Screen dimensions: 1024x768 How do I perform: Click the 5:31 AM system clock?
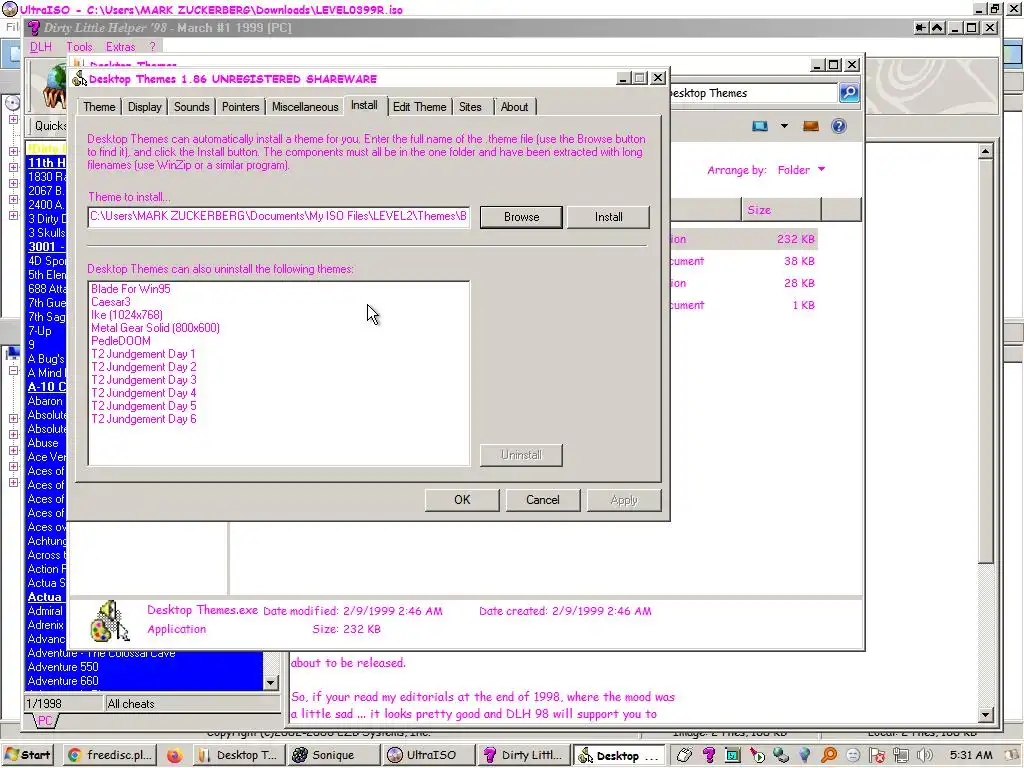pos(971,756)
